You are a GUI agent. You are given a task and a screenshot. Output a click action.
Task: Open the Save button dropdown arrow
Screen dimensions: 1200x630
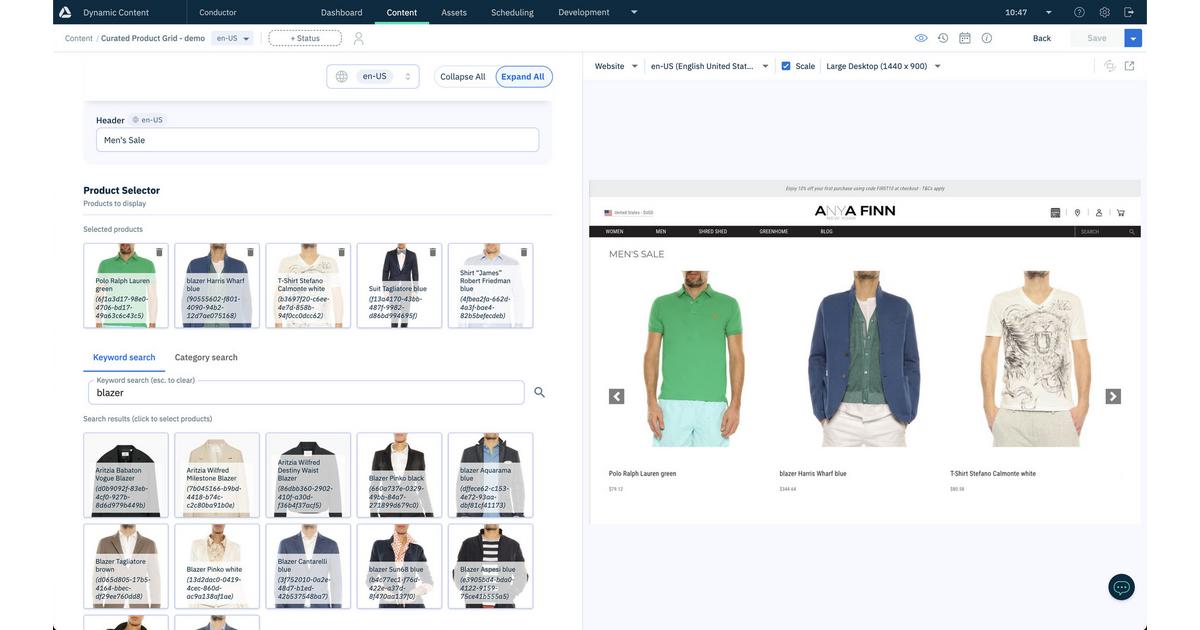coord(1133,38)
